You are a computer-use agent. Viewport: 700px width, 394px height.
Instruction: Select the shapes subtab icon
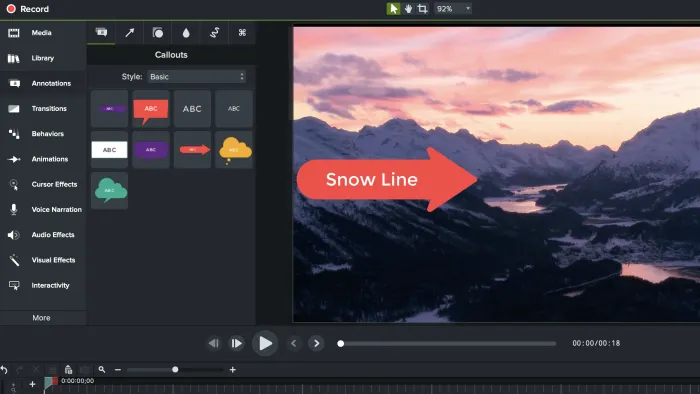click(x=158, y=33)
